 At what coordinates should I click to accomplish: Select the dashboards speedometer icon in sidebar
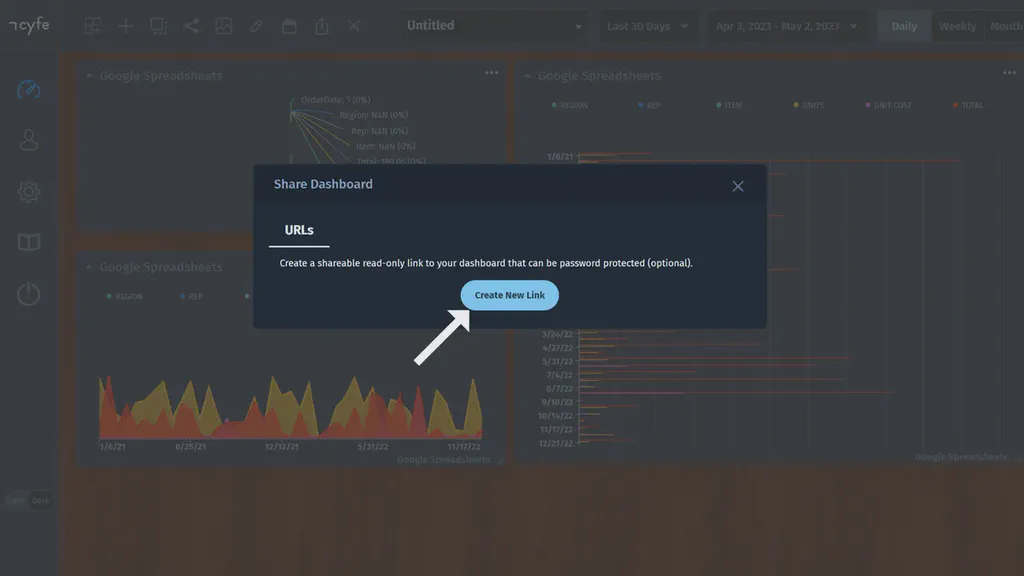tap(27, 89)
